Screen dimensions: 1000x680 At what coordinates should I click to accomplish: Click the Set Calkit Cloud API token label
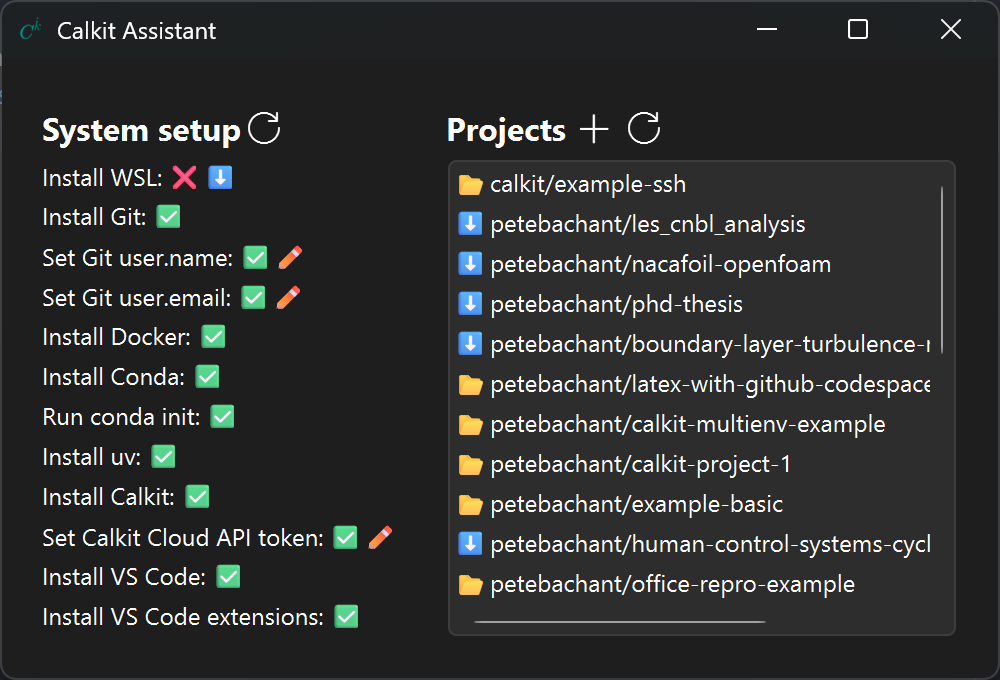coord(182,538)
